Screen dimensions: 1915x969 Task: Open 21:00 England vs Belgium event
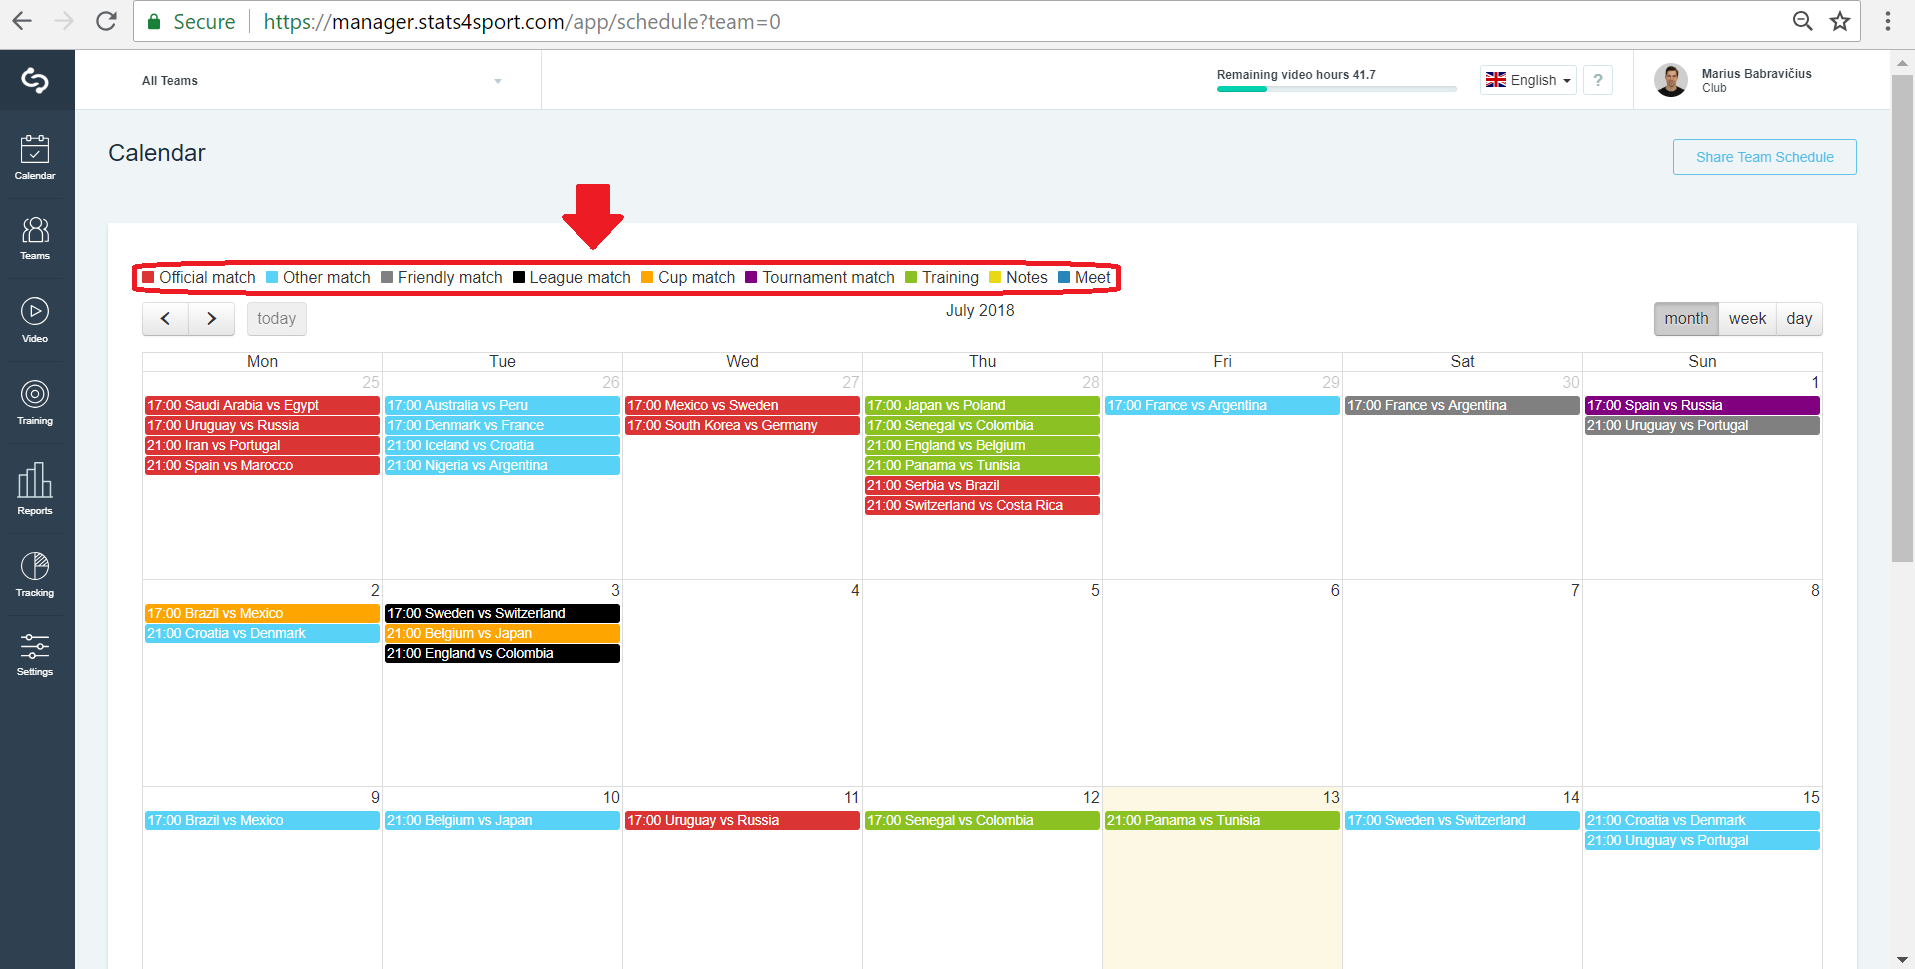(982, 445)
